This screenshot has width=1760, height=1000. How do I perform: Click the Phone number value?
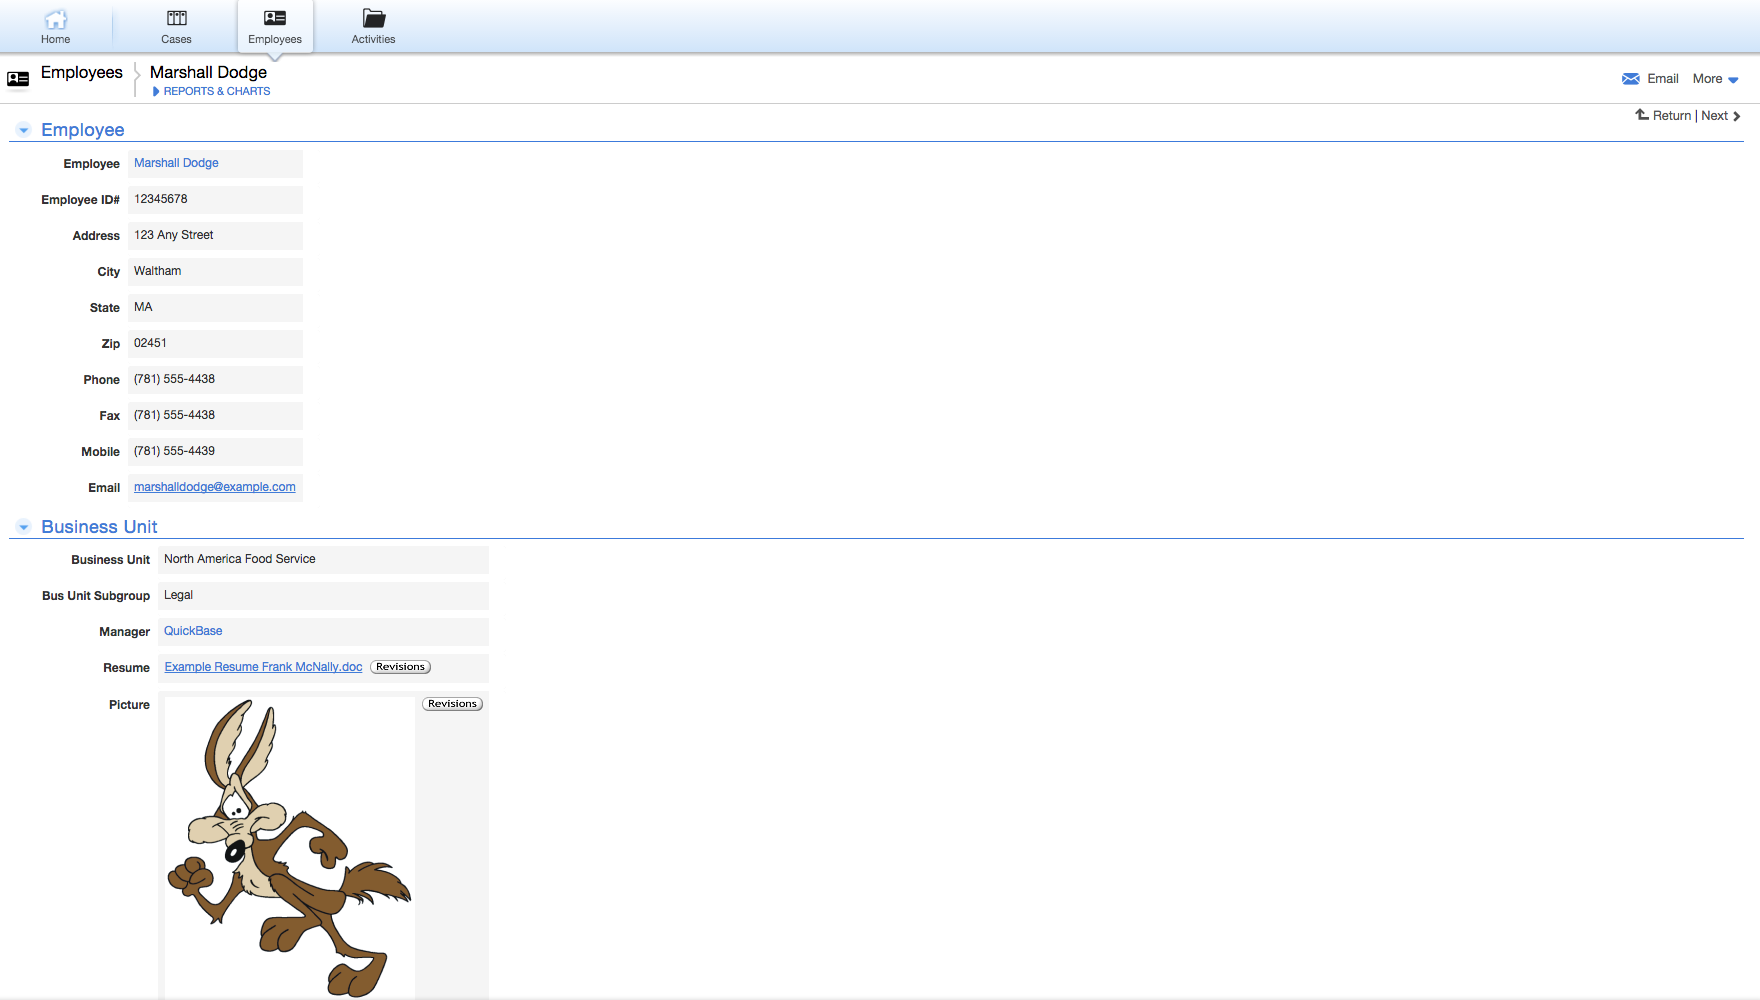pos(174,379)
